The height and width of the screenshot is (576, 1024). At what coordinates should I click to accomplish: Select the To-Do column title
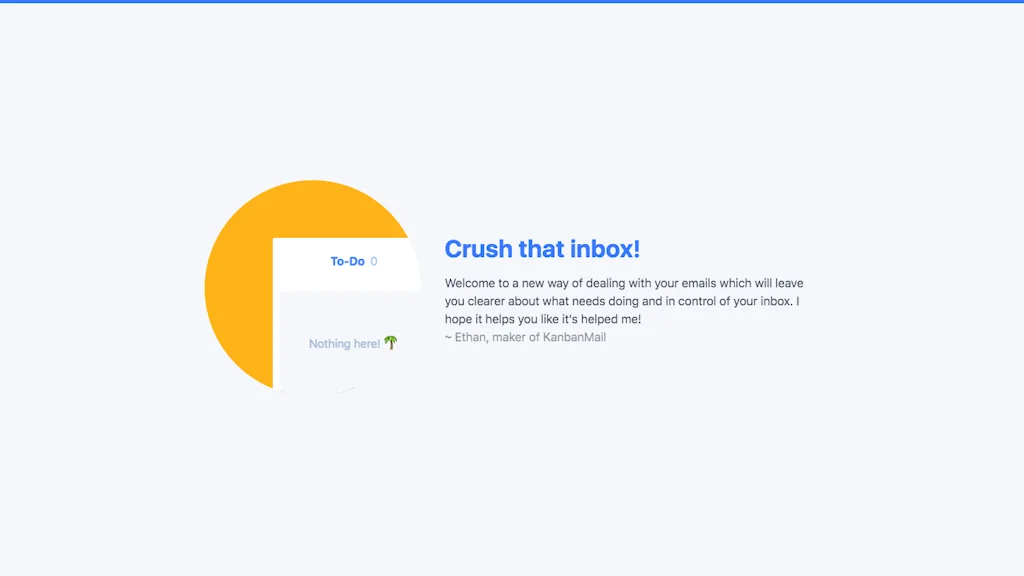(347, 262)
